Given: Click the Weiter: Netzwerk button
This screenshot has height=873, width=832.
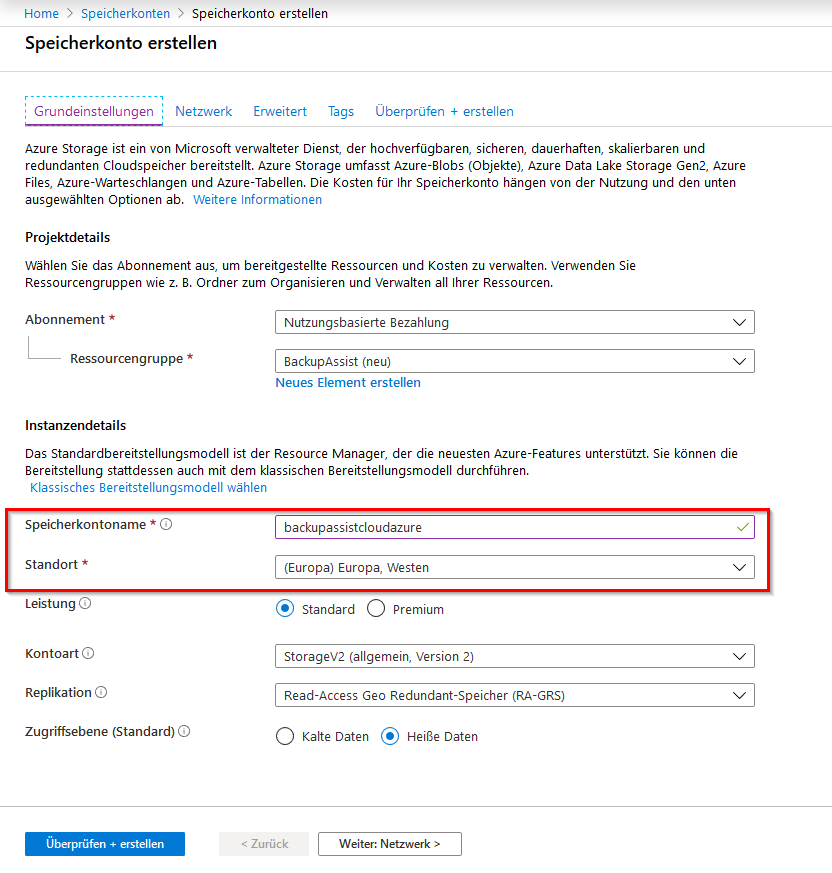Looking at the screenshot, I should 390,844.
